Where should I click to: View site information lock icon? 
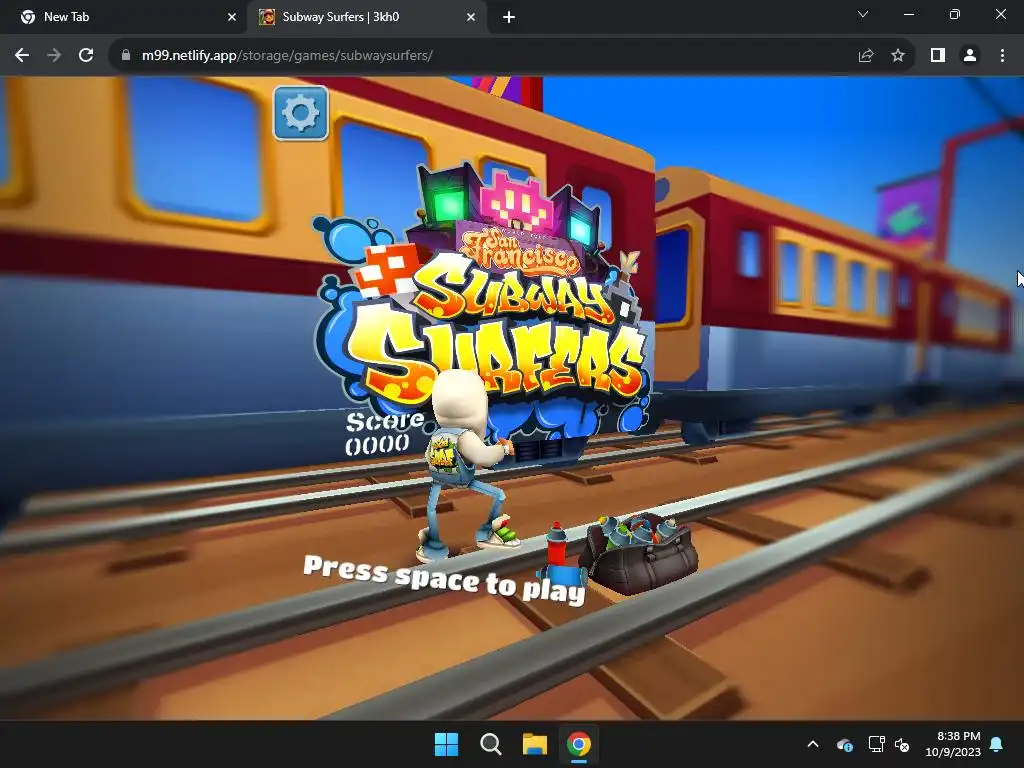tap(126, 56)
